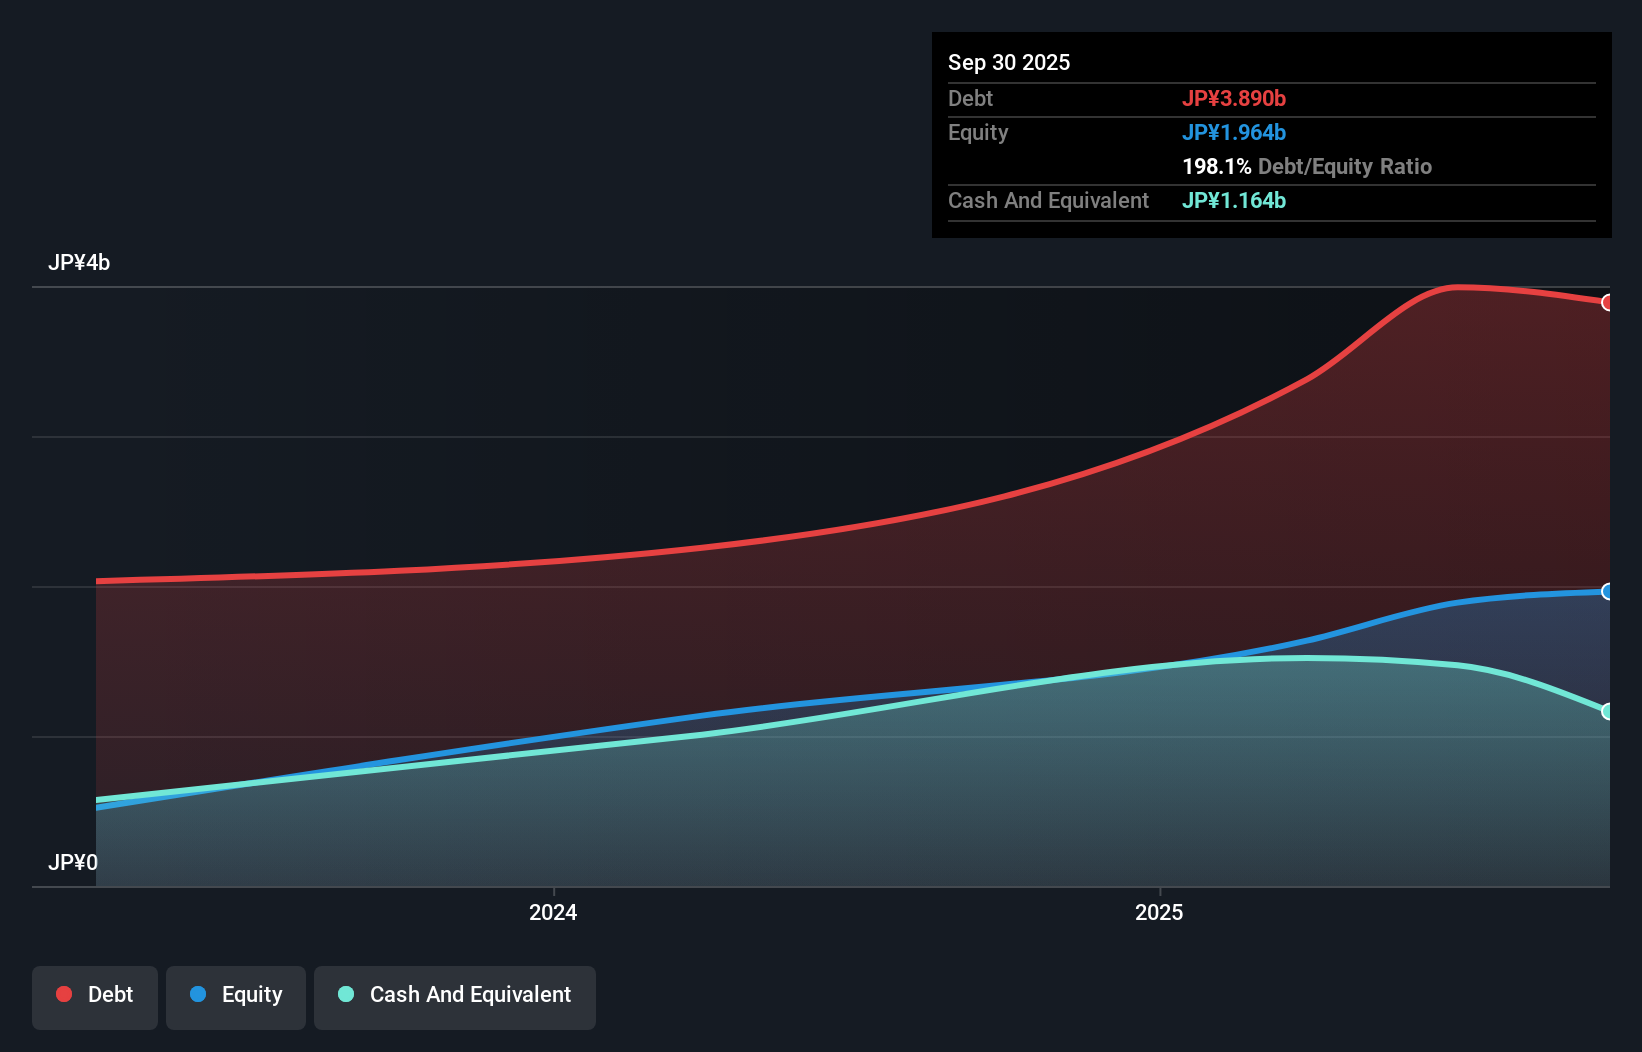Screen dimensions: 1642x1052
Task: Select the 2024 axis label
Action: (552, 911)
